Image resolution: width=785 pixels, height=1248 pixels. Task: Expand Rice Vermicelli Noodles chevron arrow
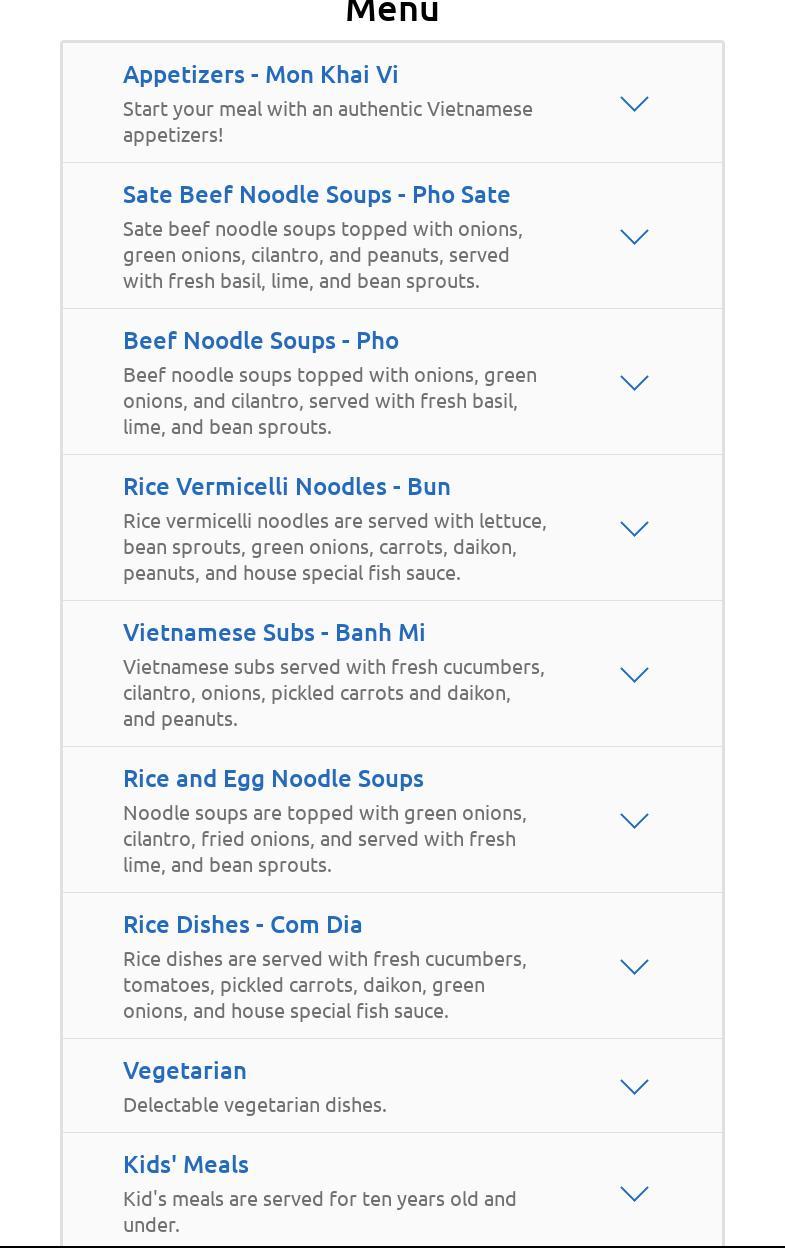click(x=634, y=529)
